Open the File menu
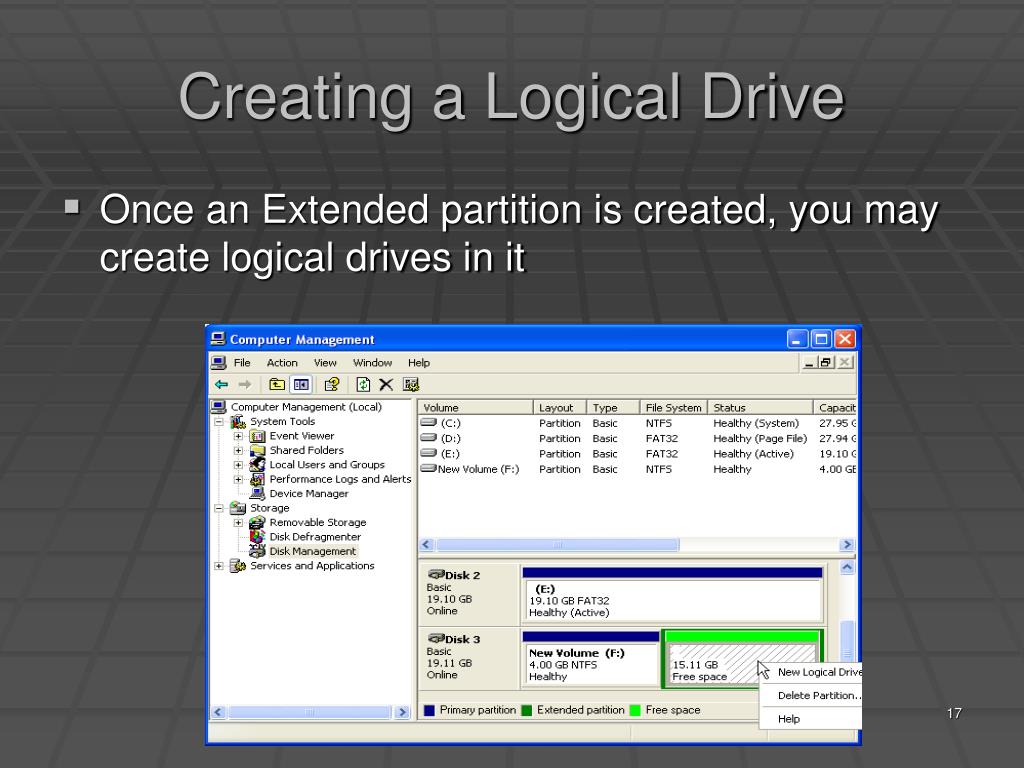The image size is (1024, 768). (242, 362)
